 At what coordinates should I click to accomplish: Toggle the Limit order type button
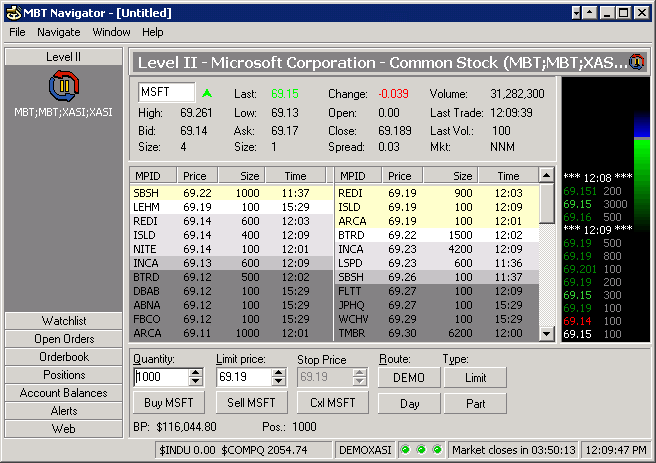(x=475, y=378)
